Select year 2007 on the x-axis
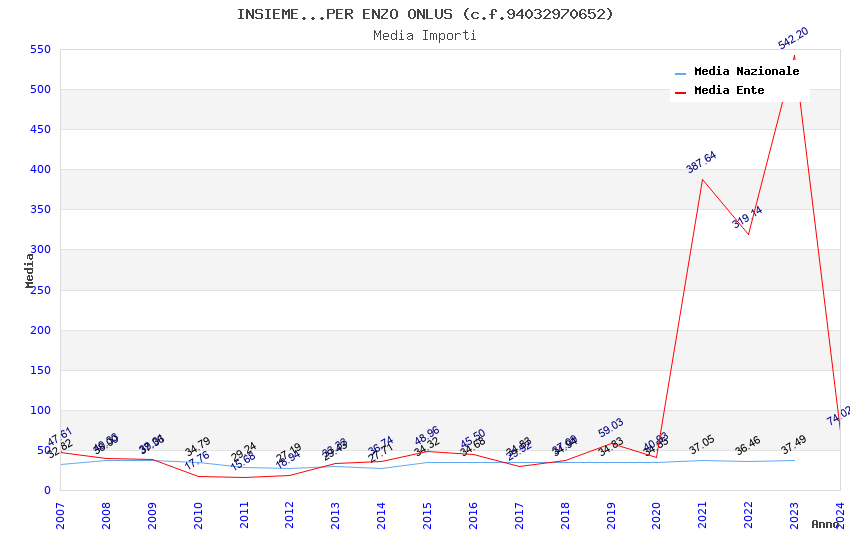The width and height of the screenshot is (850, 550). [x=60, y=515]
